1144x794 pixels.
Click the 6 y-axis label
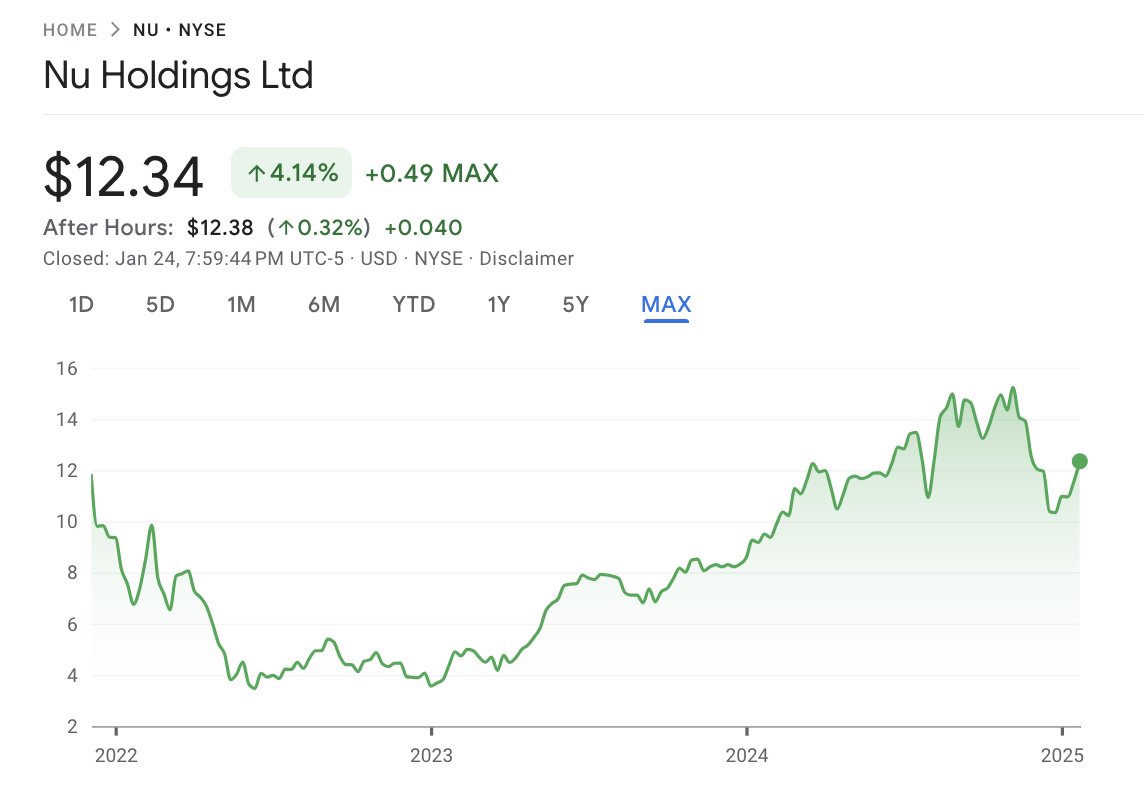pos(72,625)
